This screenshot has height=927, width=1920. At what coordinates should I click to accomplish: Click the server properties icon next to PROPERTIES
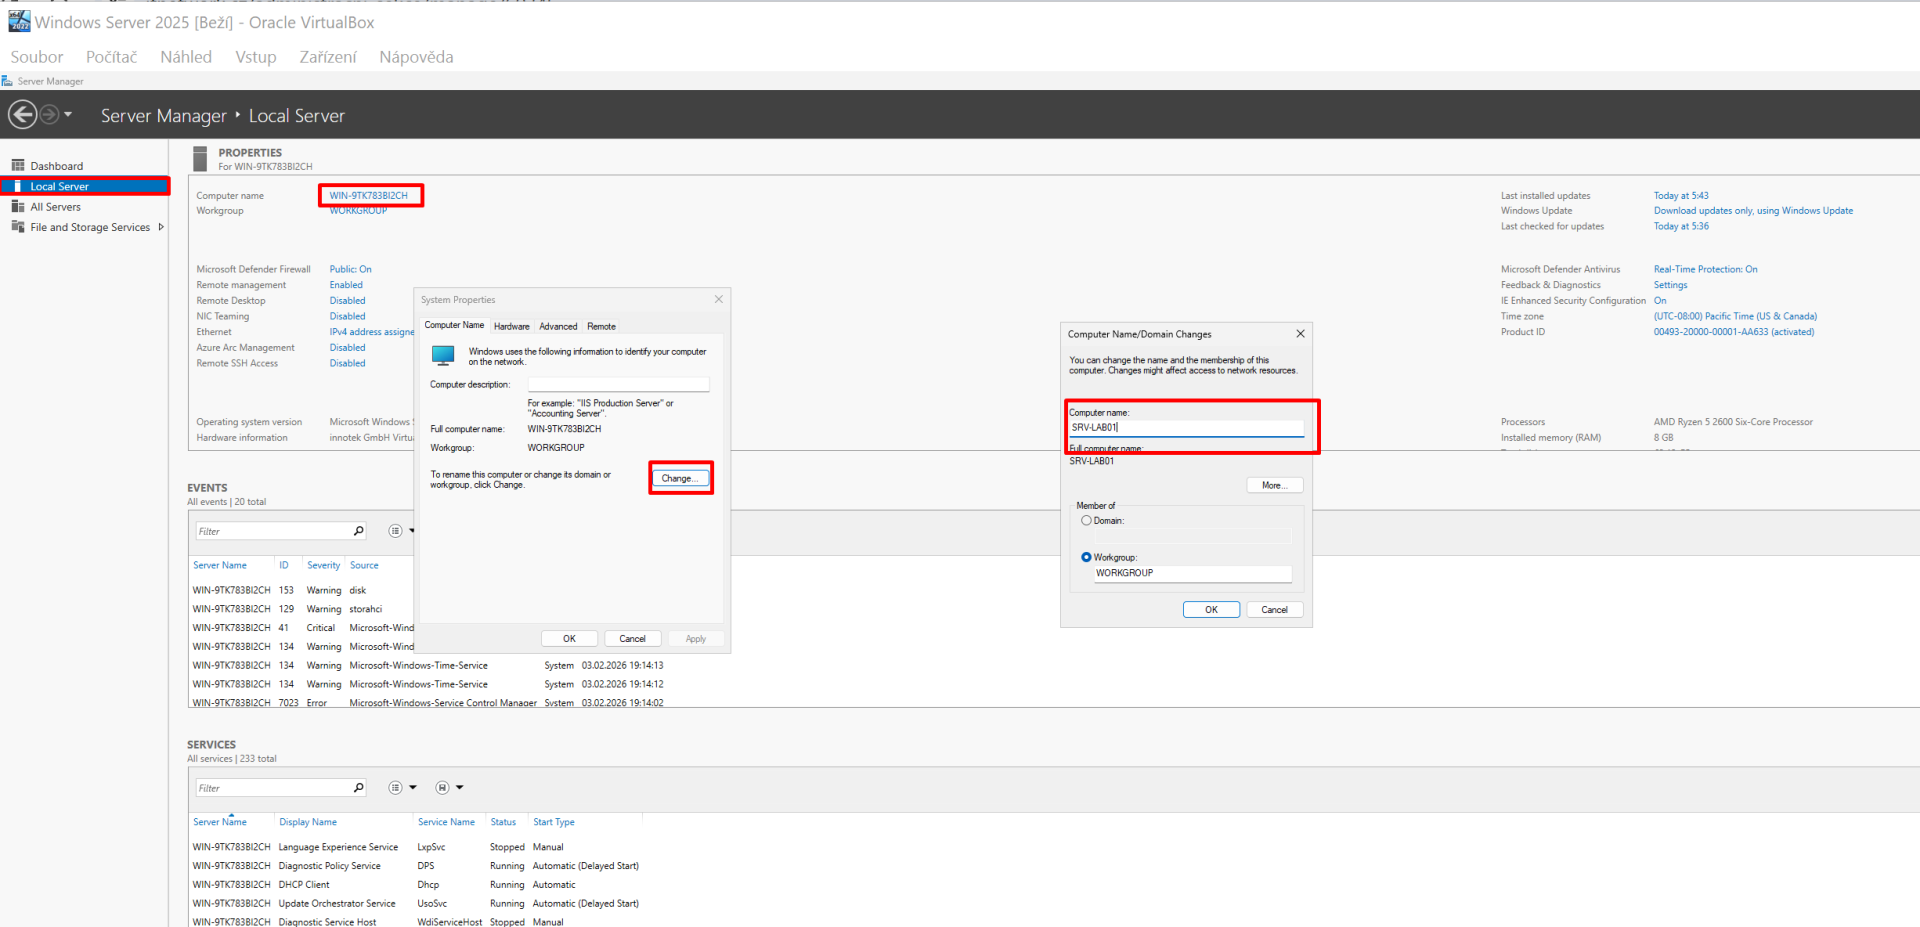coord(199,158)
